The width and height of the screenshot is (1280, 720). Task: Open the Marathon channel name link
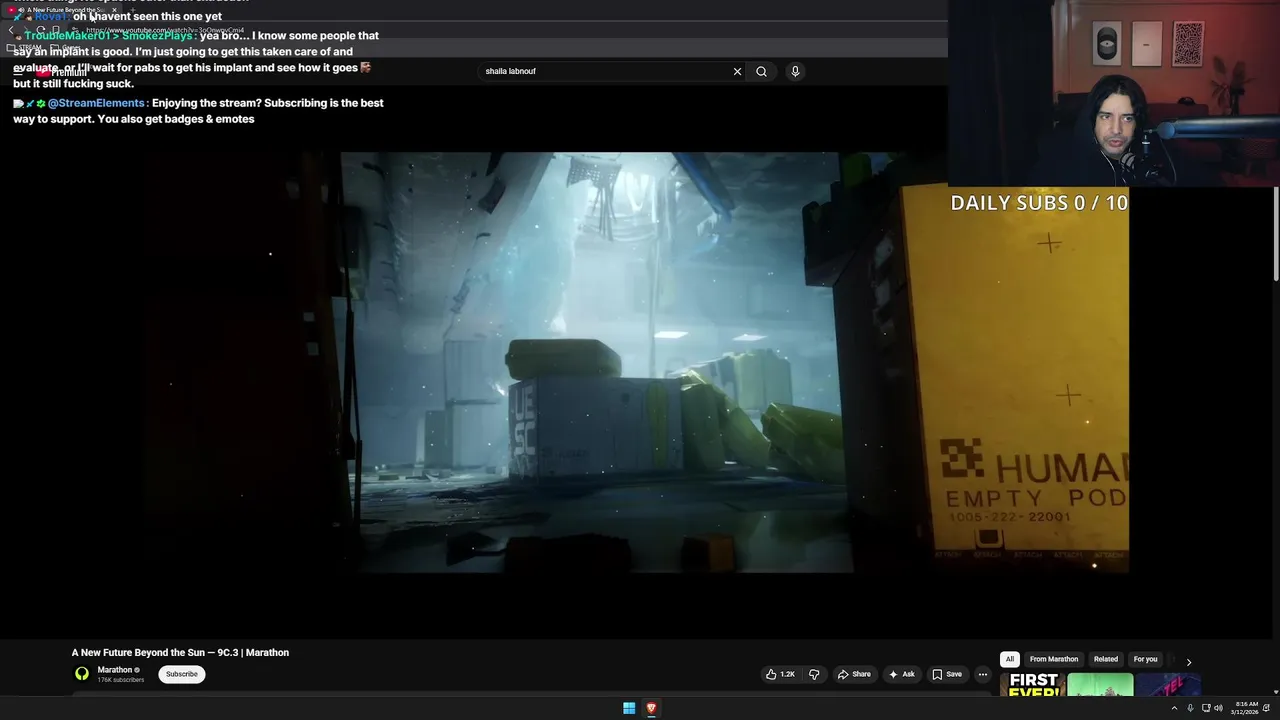click(x=115, y=670)
